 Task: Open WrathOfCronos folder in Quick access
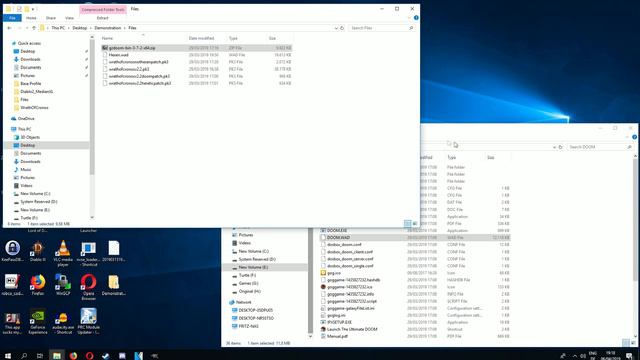34,107
